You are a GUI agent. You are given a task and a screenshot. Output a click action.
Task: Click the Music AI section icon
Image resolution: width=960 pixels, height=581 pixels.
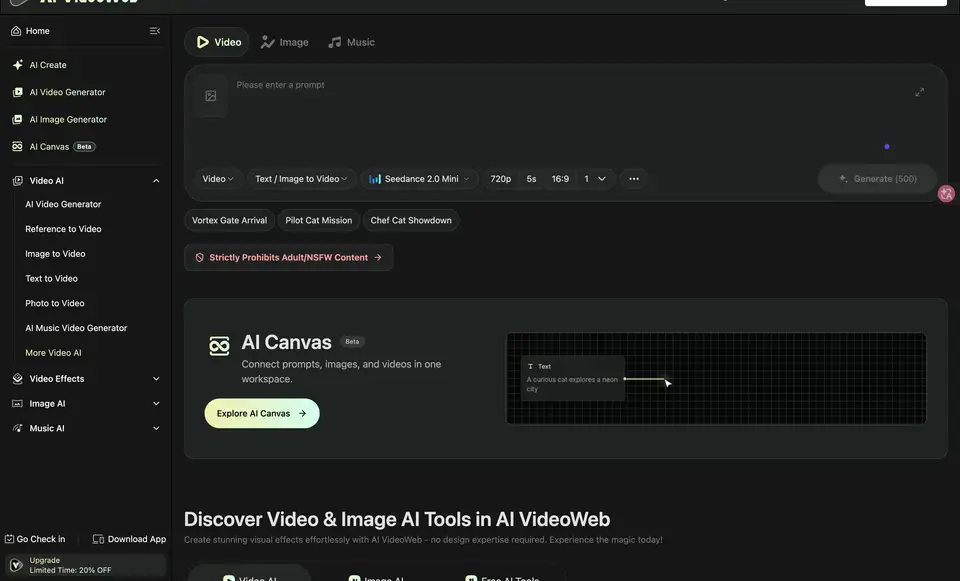17,428
